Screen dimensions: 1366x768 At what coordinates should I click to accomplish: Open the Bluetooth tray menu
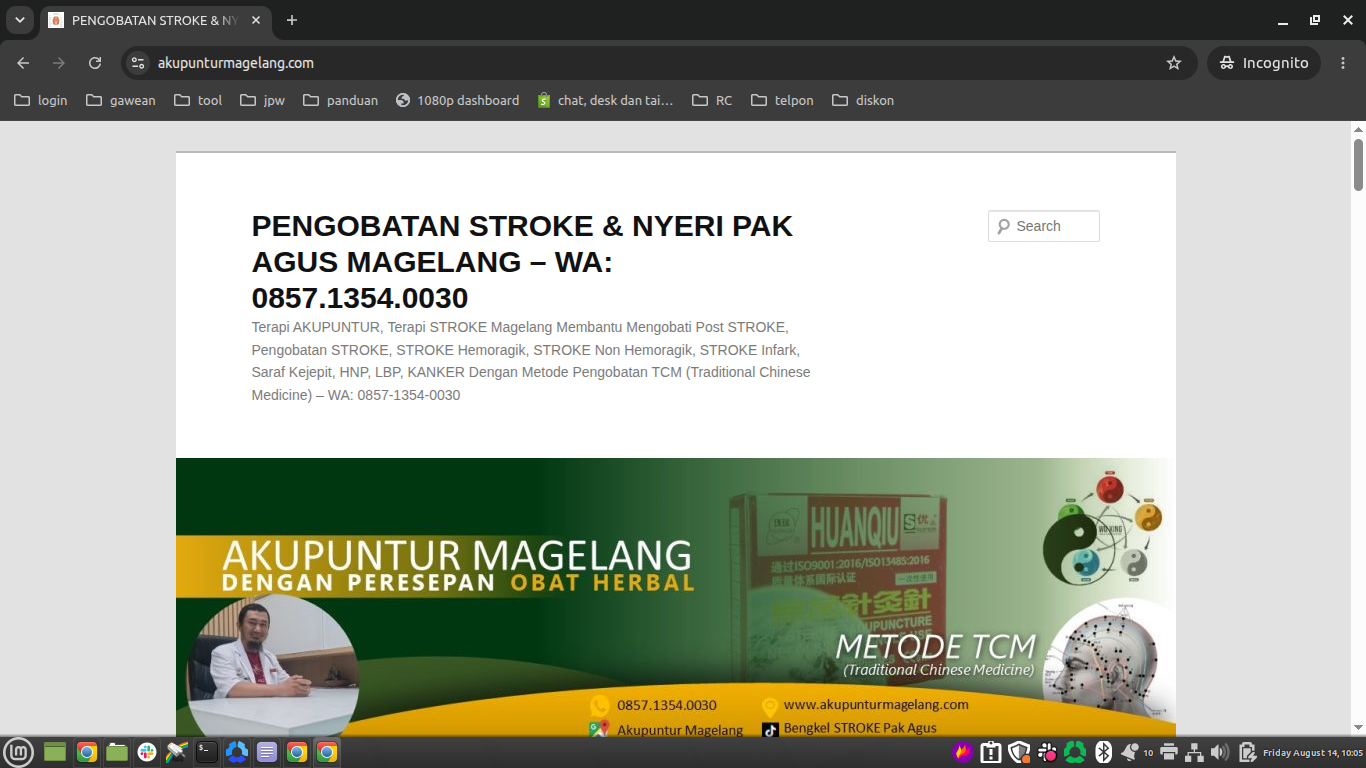coord(1104,752)
